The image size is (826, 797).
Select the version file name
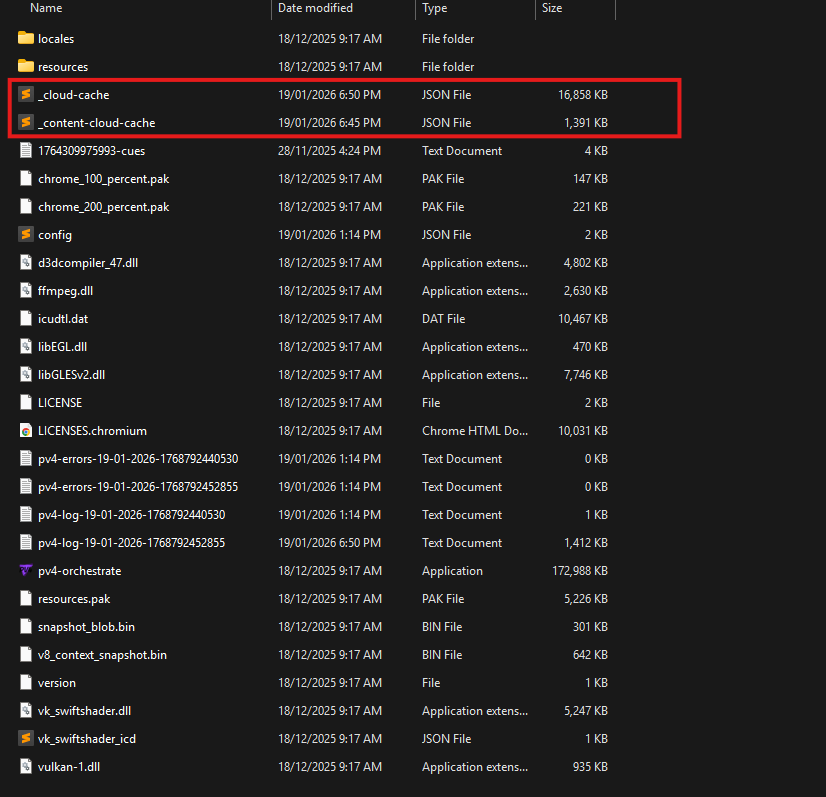tap(56, 683)
